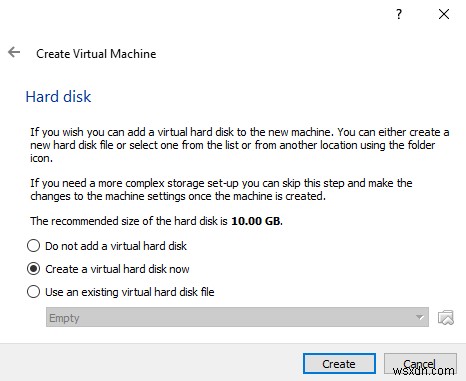Click the recommended size 10.00 GB text
Image resolution: width=466 pixels, height=381 pixels.
coord(257,221)
